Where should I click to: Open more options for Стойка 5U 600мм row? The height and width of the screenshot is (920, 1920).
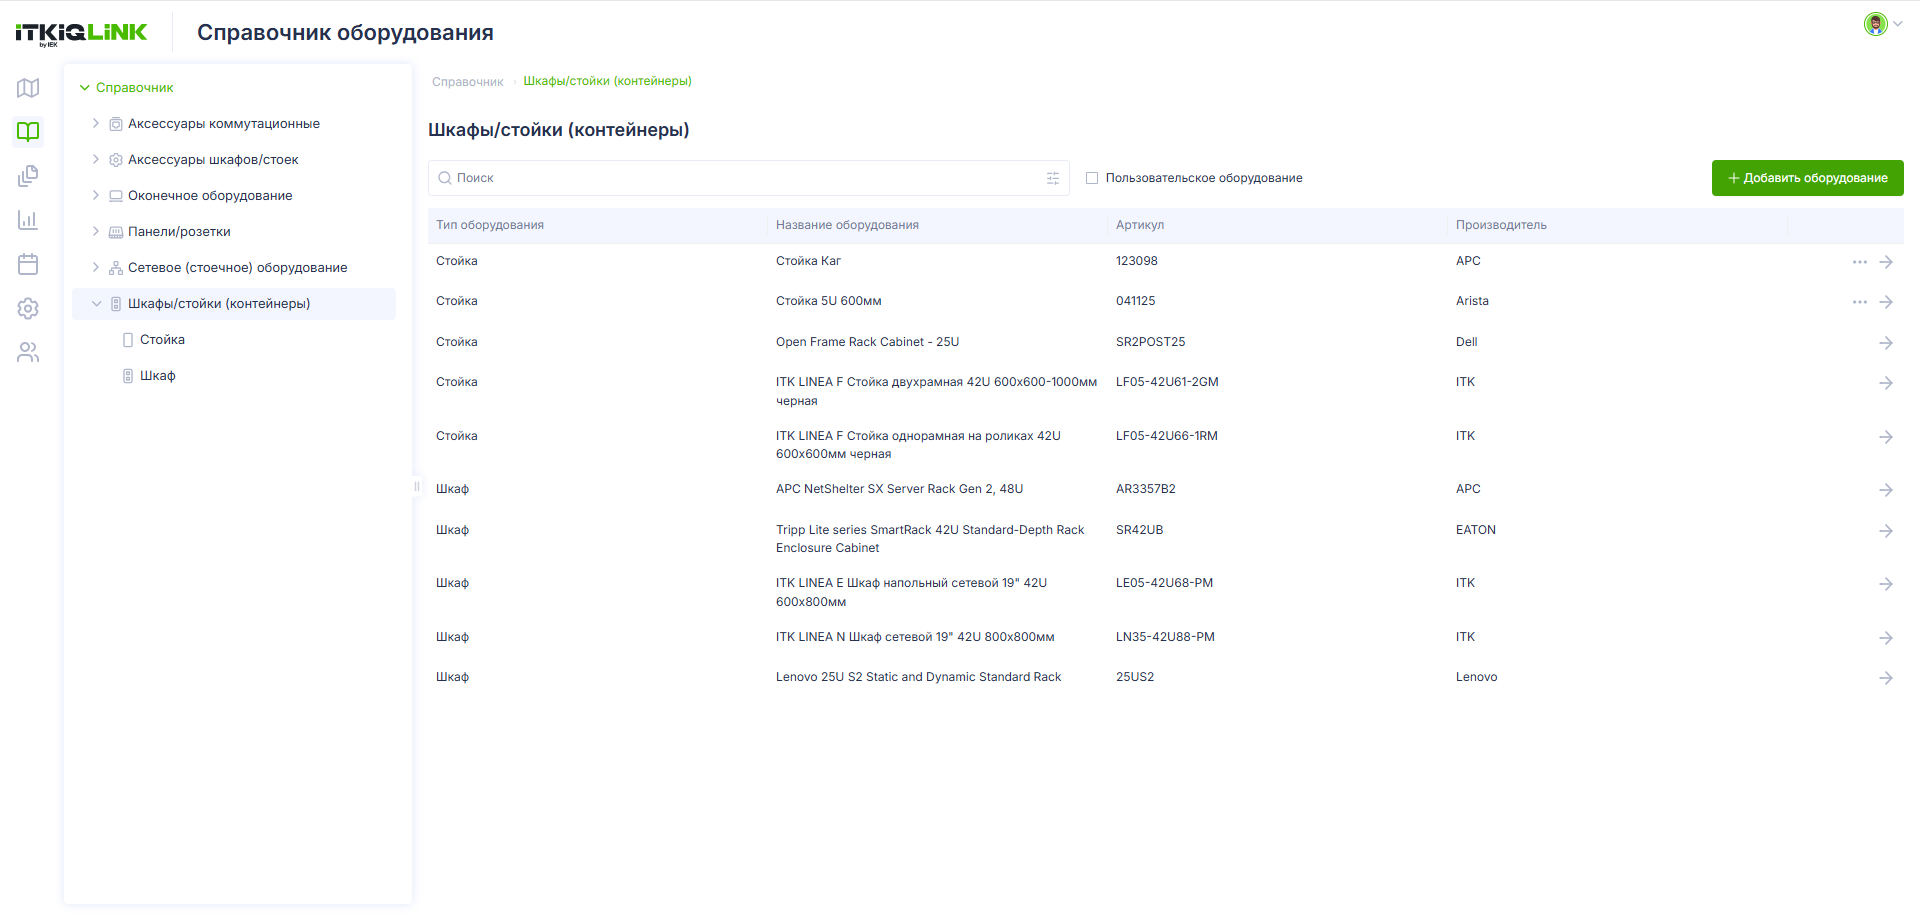[1859, 302]
